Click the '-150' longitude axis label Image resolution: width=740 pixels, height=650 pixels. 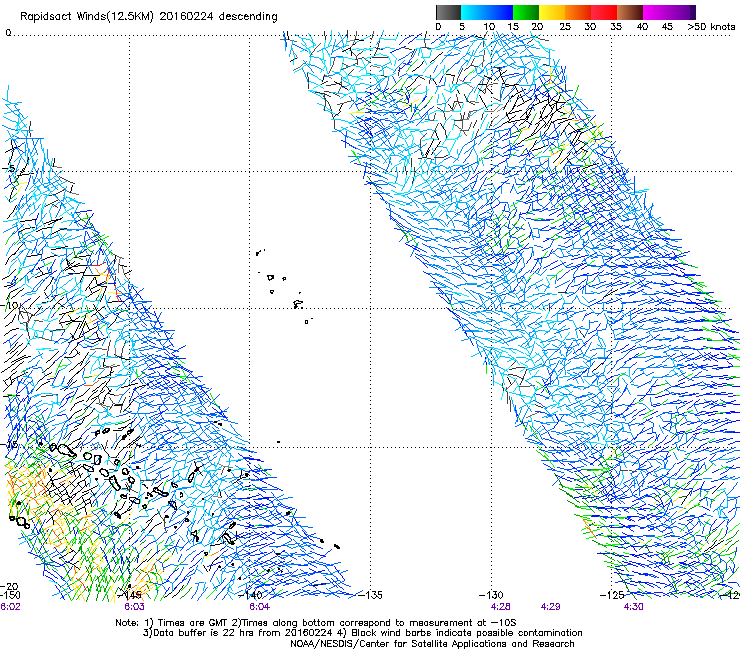point(10,595)
